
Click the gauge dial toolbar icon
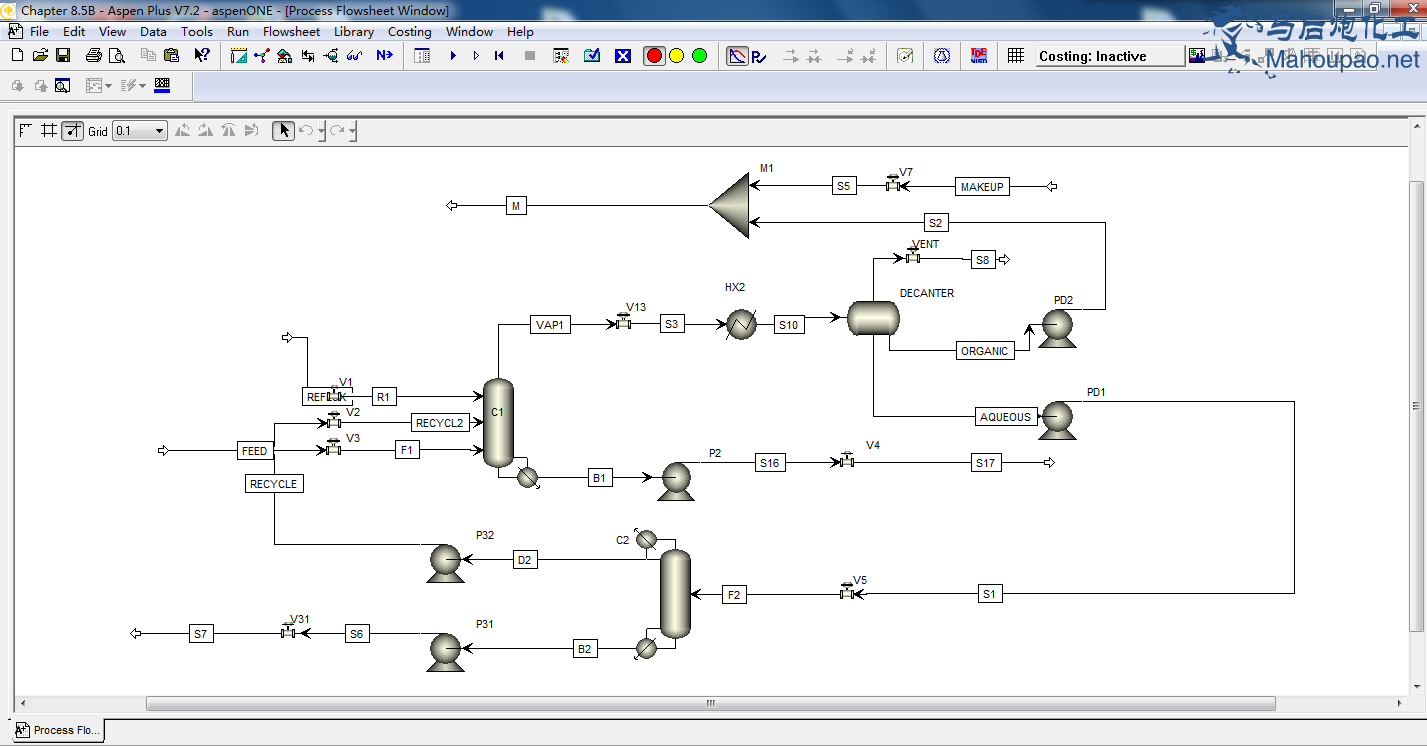tap(905, 56)
